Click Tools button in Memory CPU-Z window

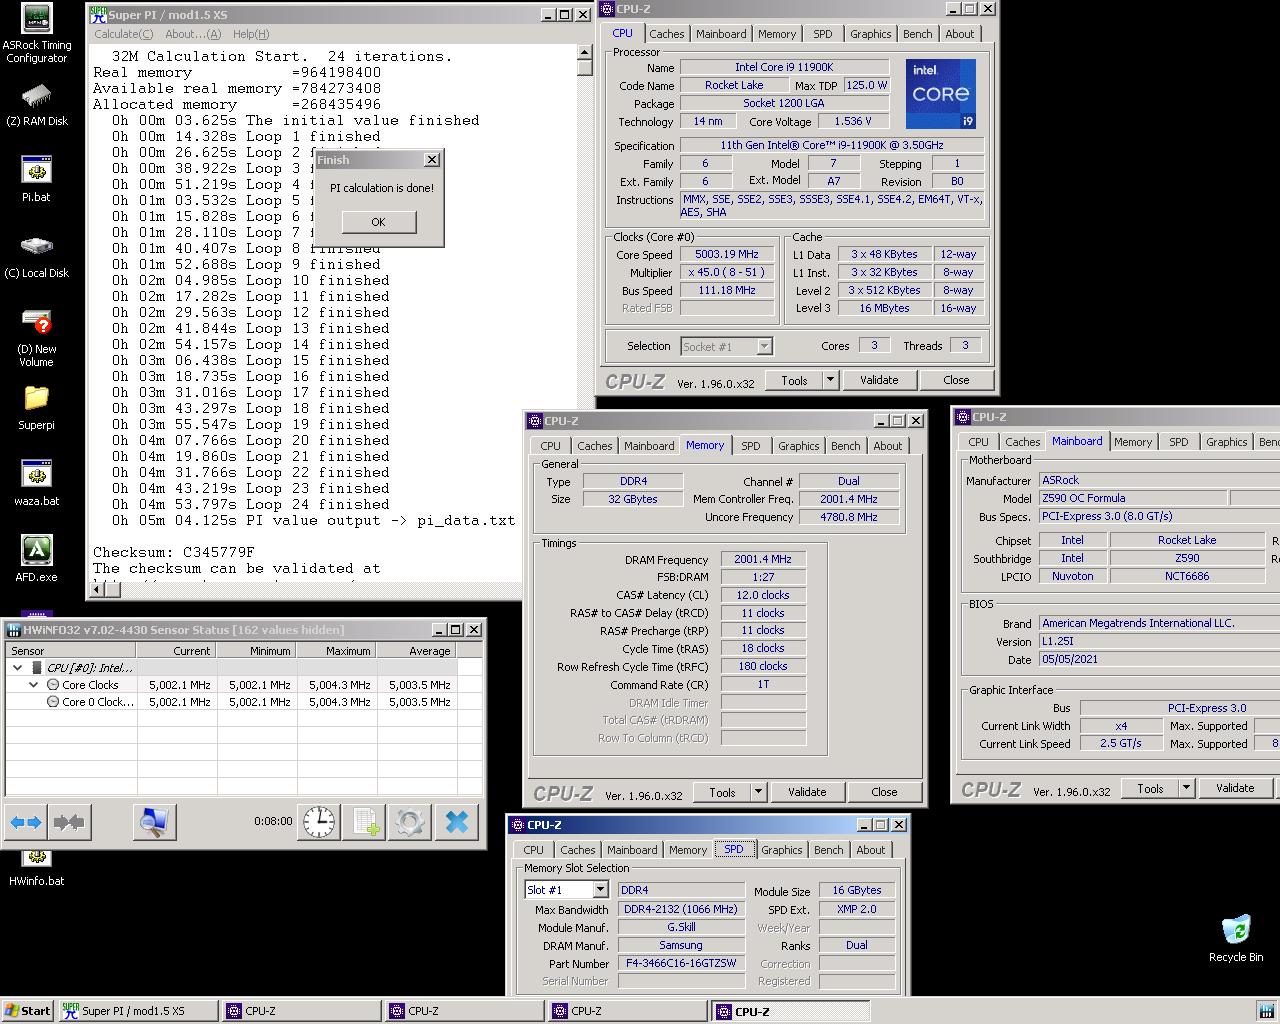point(722,792)
